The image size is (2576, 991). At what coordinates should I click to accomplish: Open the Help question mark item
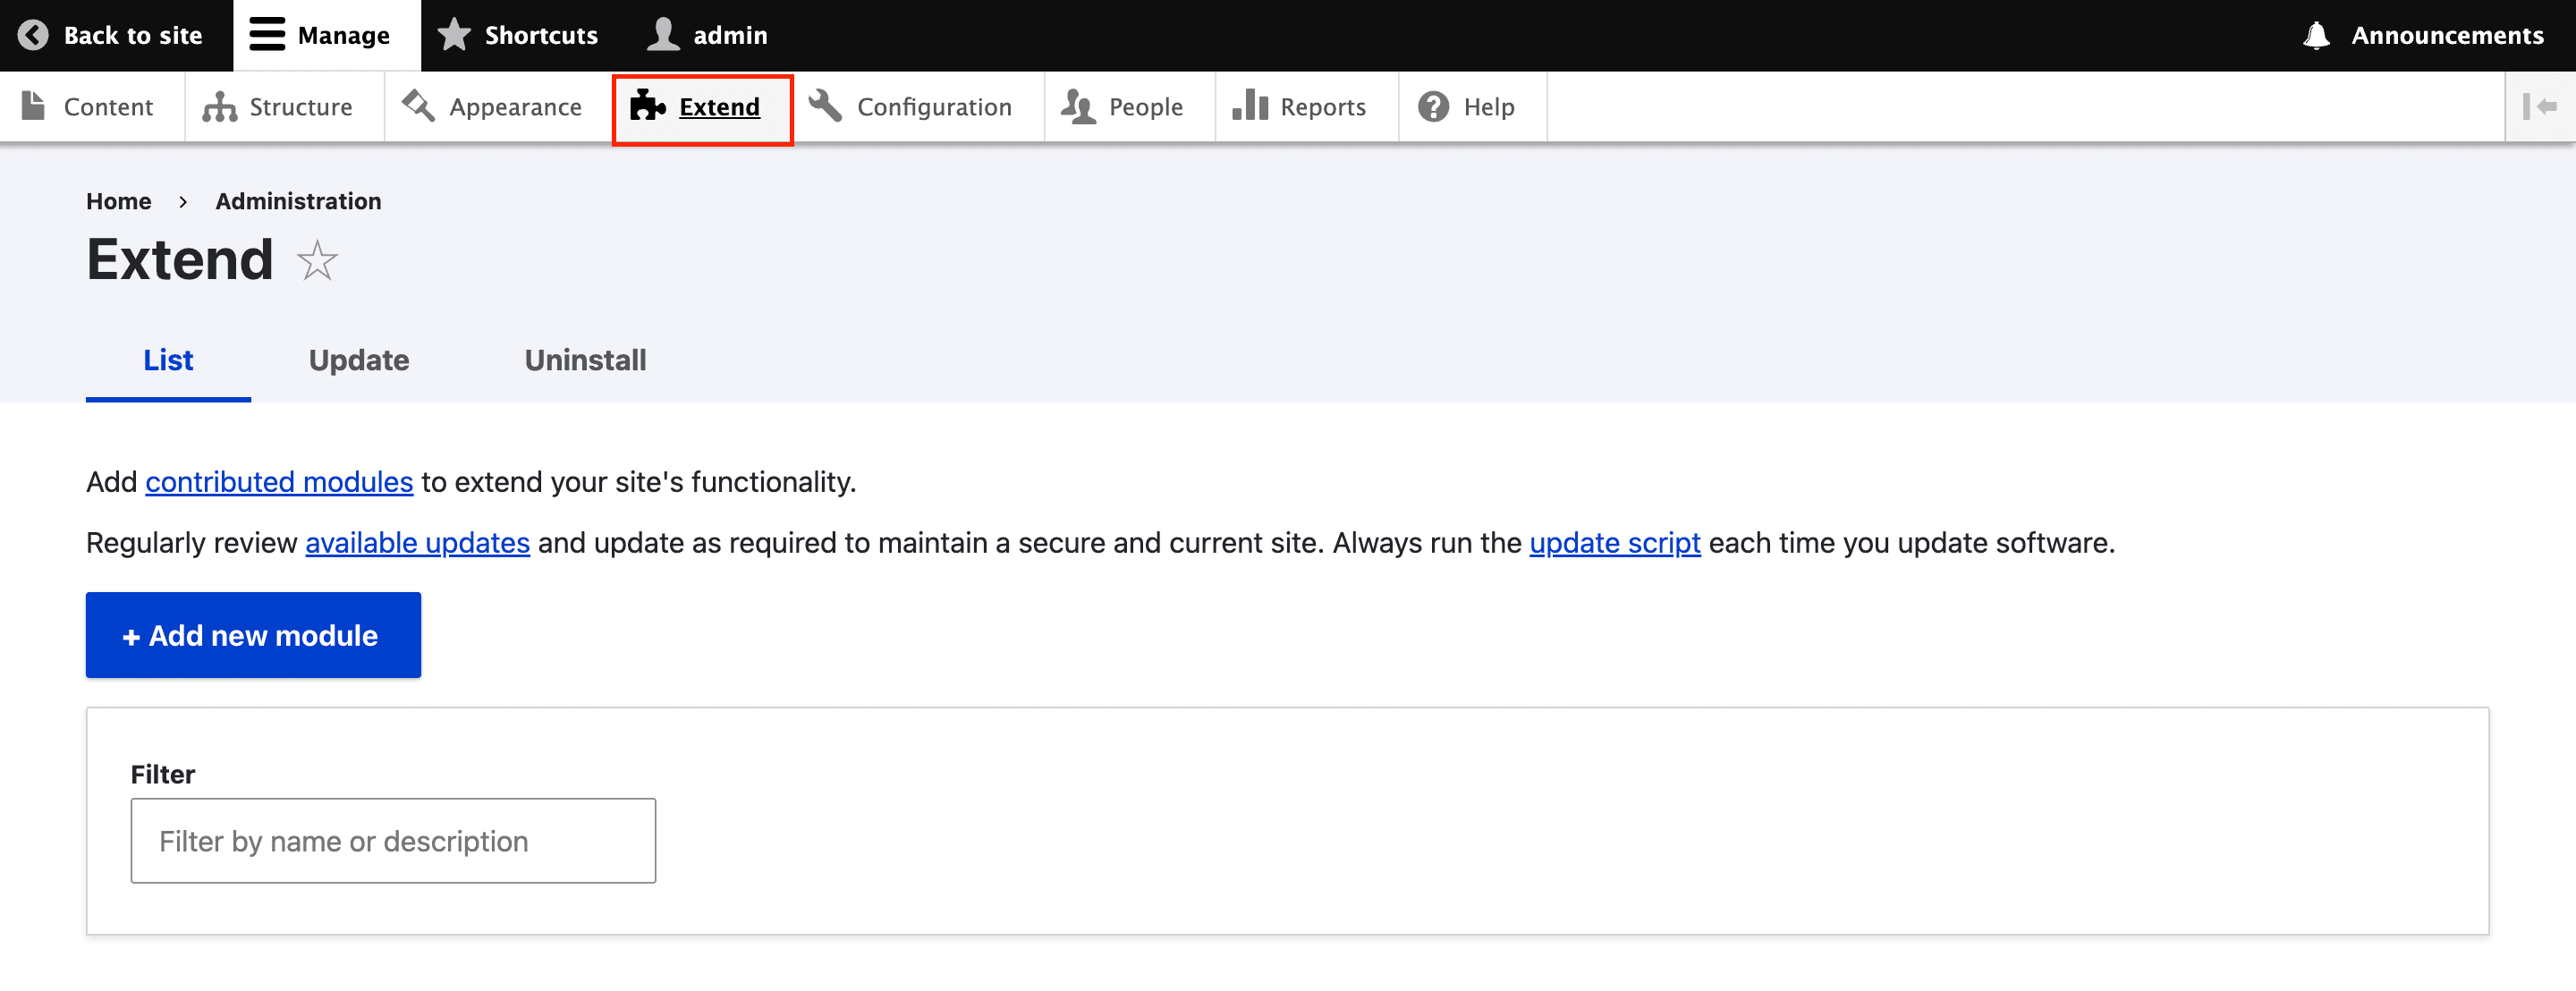click(x=1467, y=107)
